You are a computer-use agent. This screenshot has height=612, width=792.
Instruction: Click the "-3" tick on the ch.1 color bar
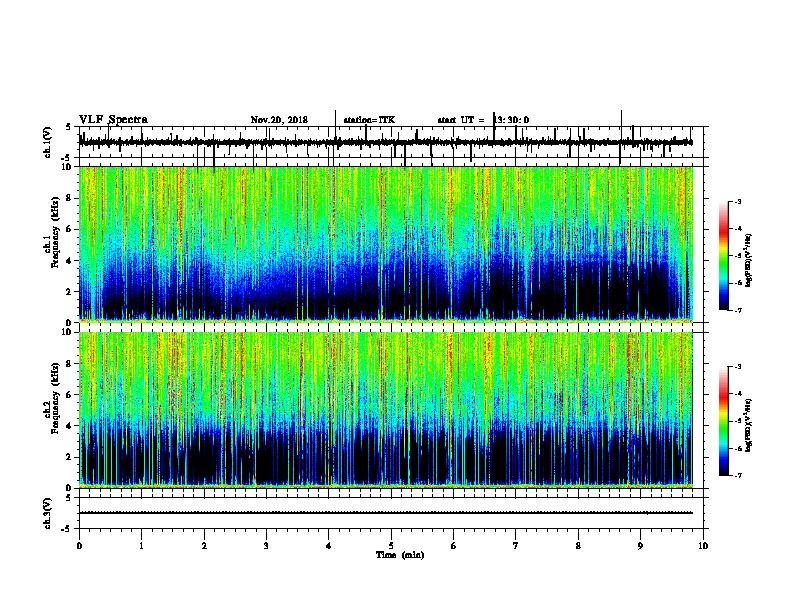pos(738,202)
